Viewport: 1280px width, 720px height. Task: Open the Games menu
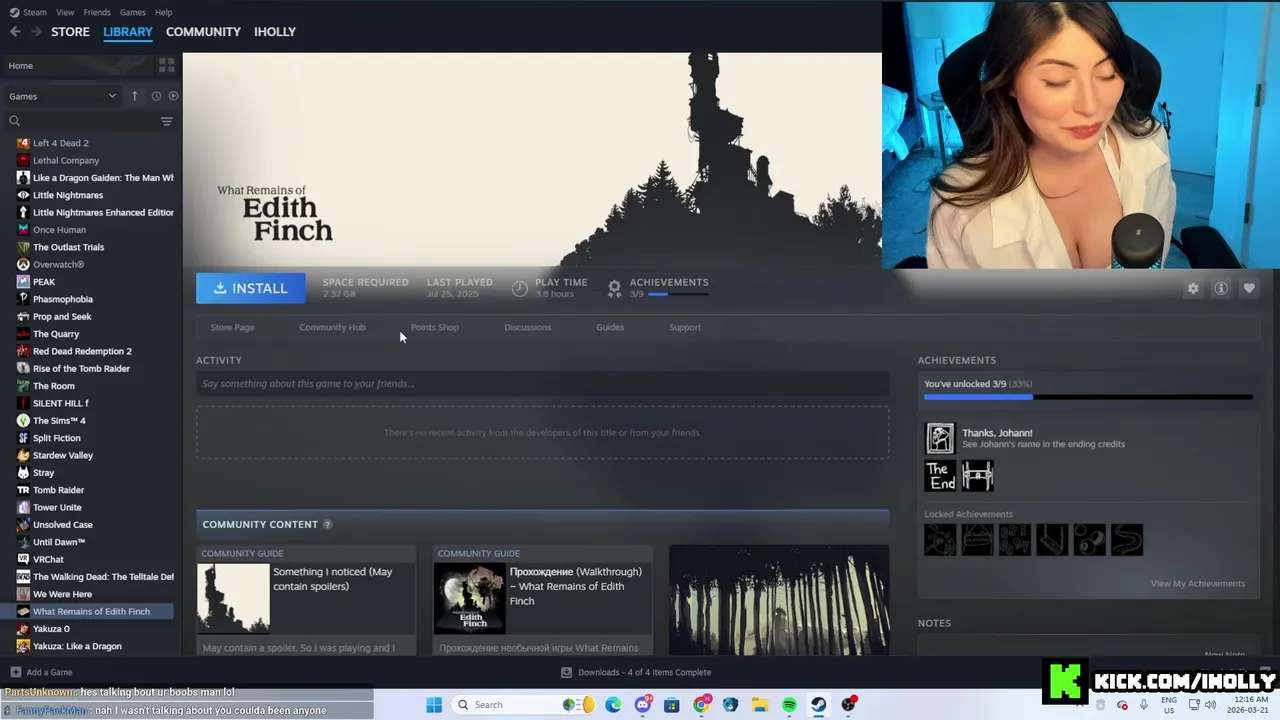click(133, 12)
